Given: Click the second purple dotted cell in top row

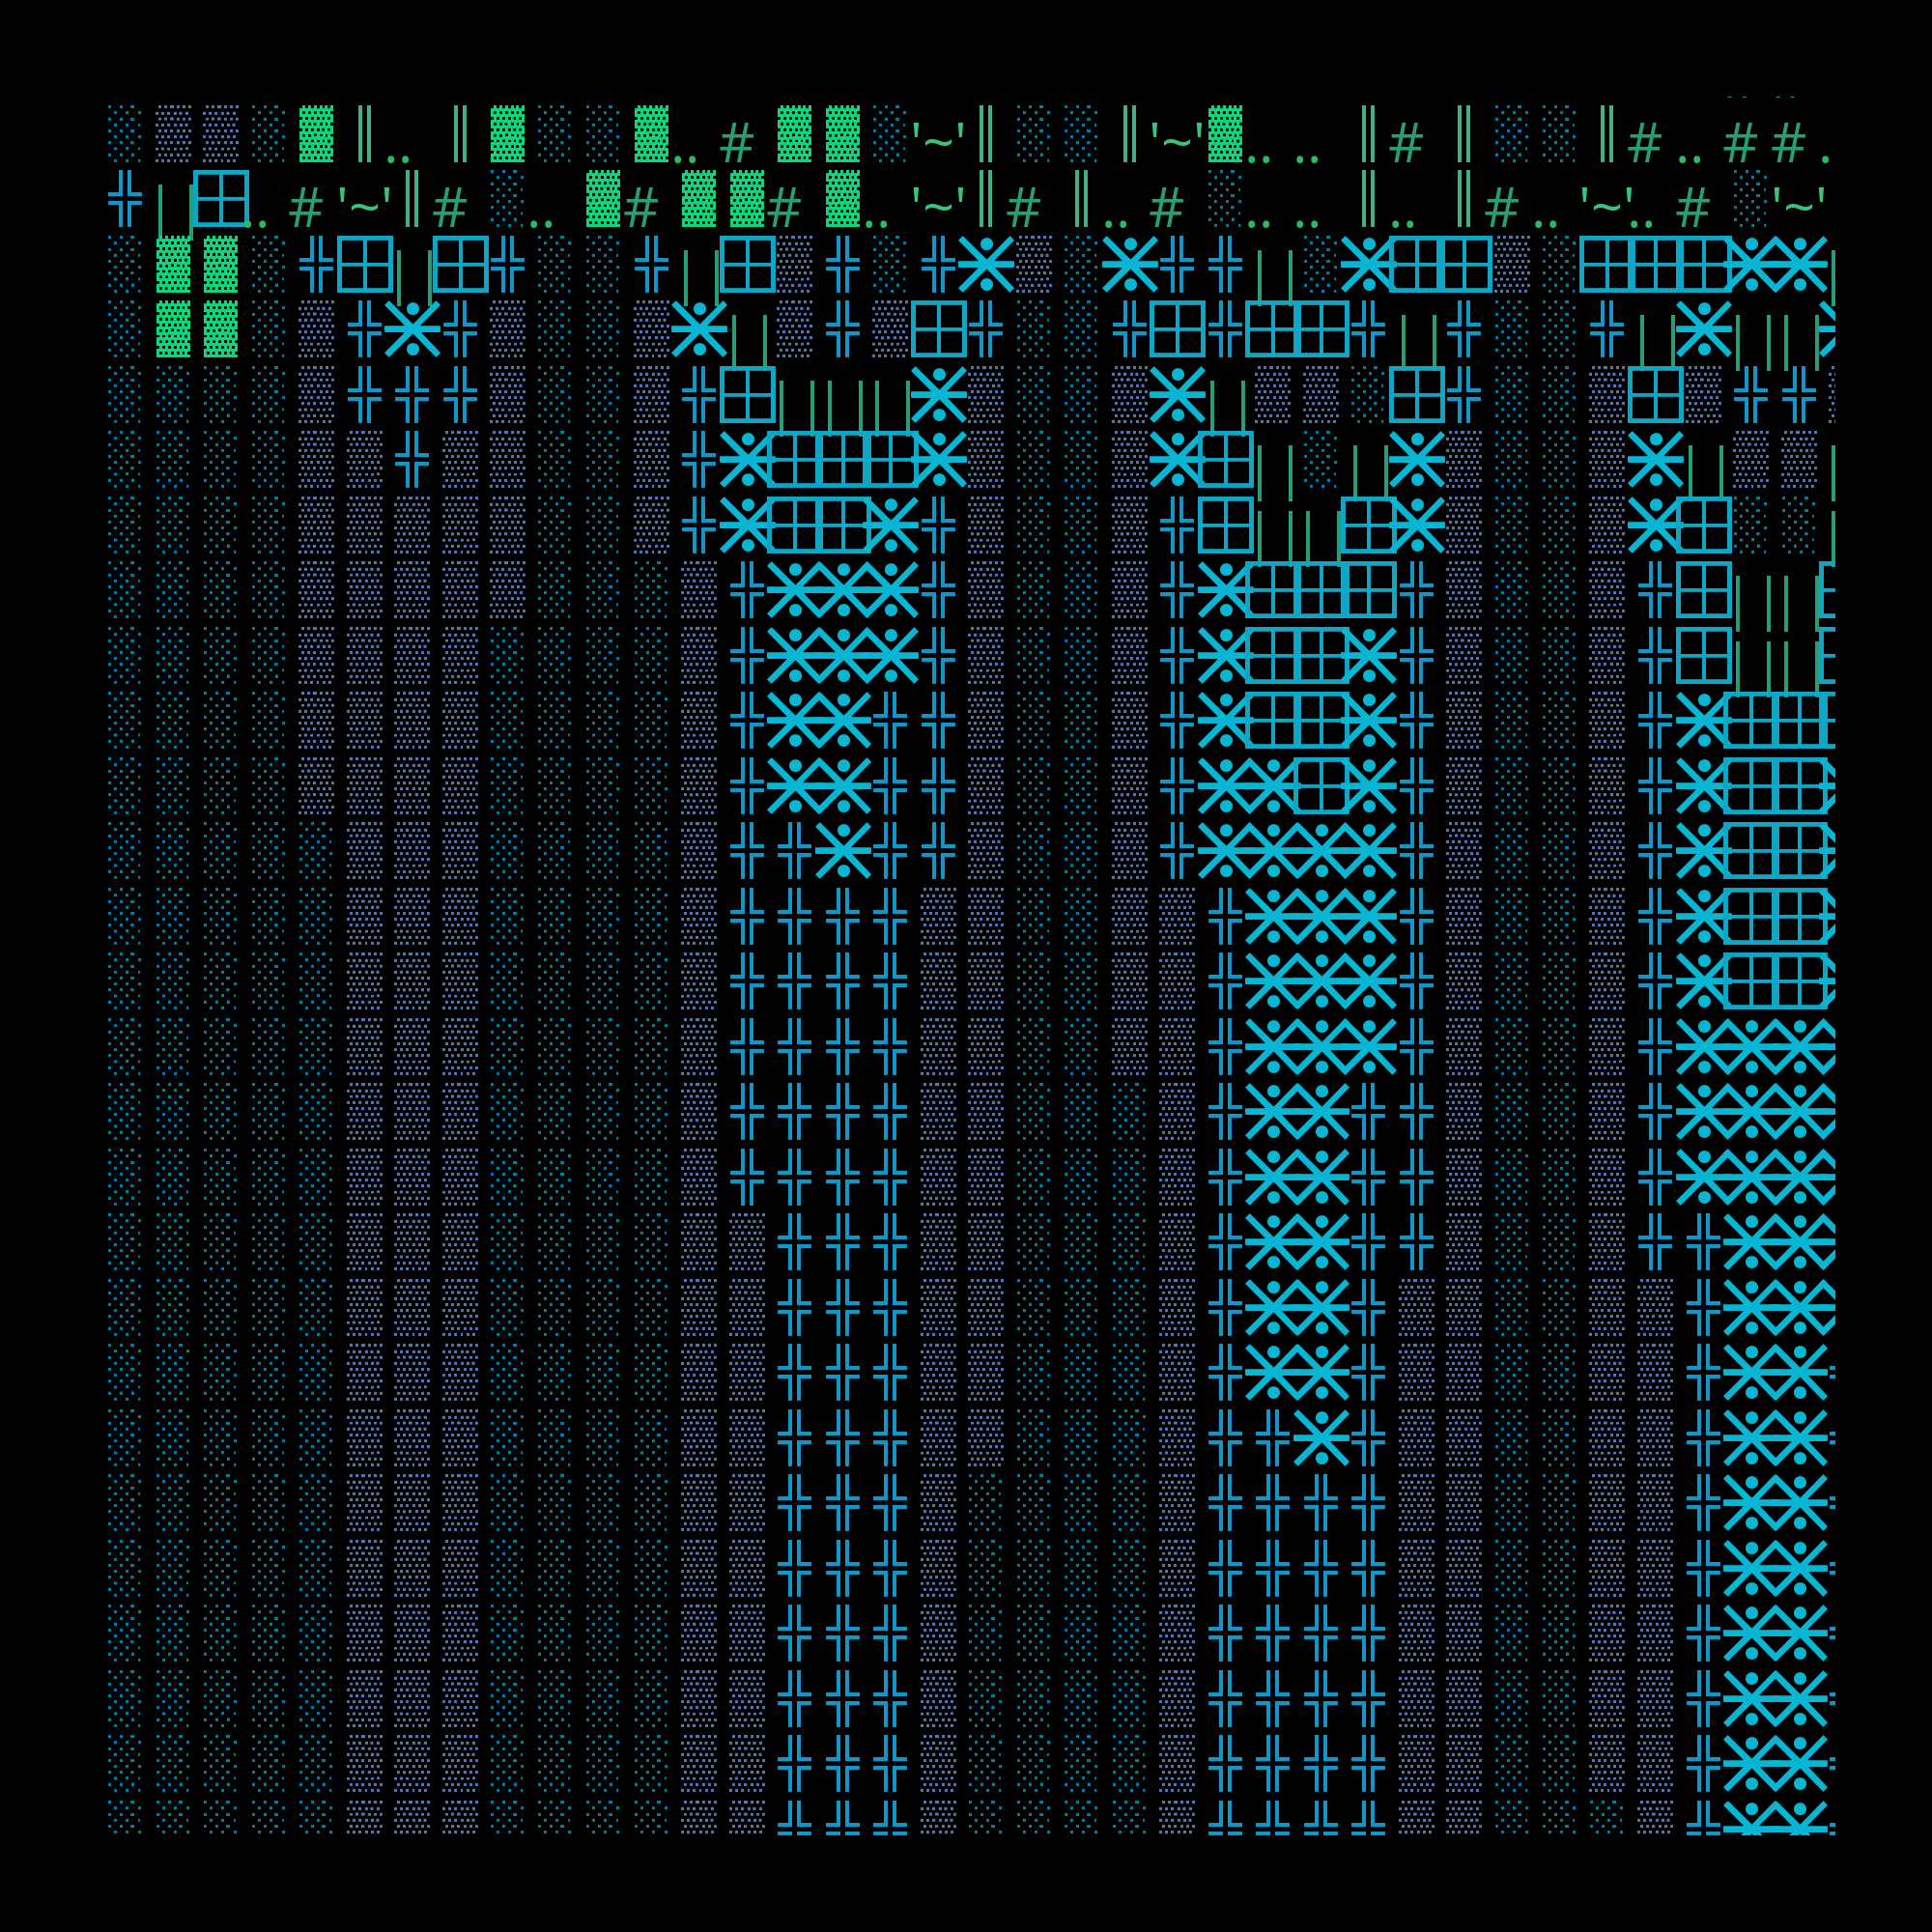Looking at the screenshot, I should [221, 133].
